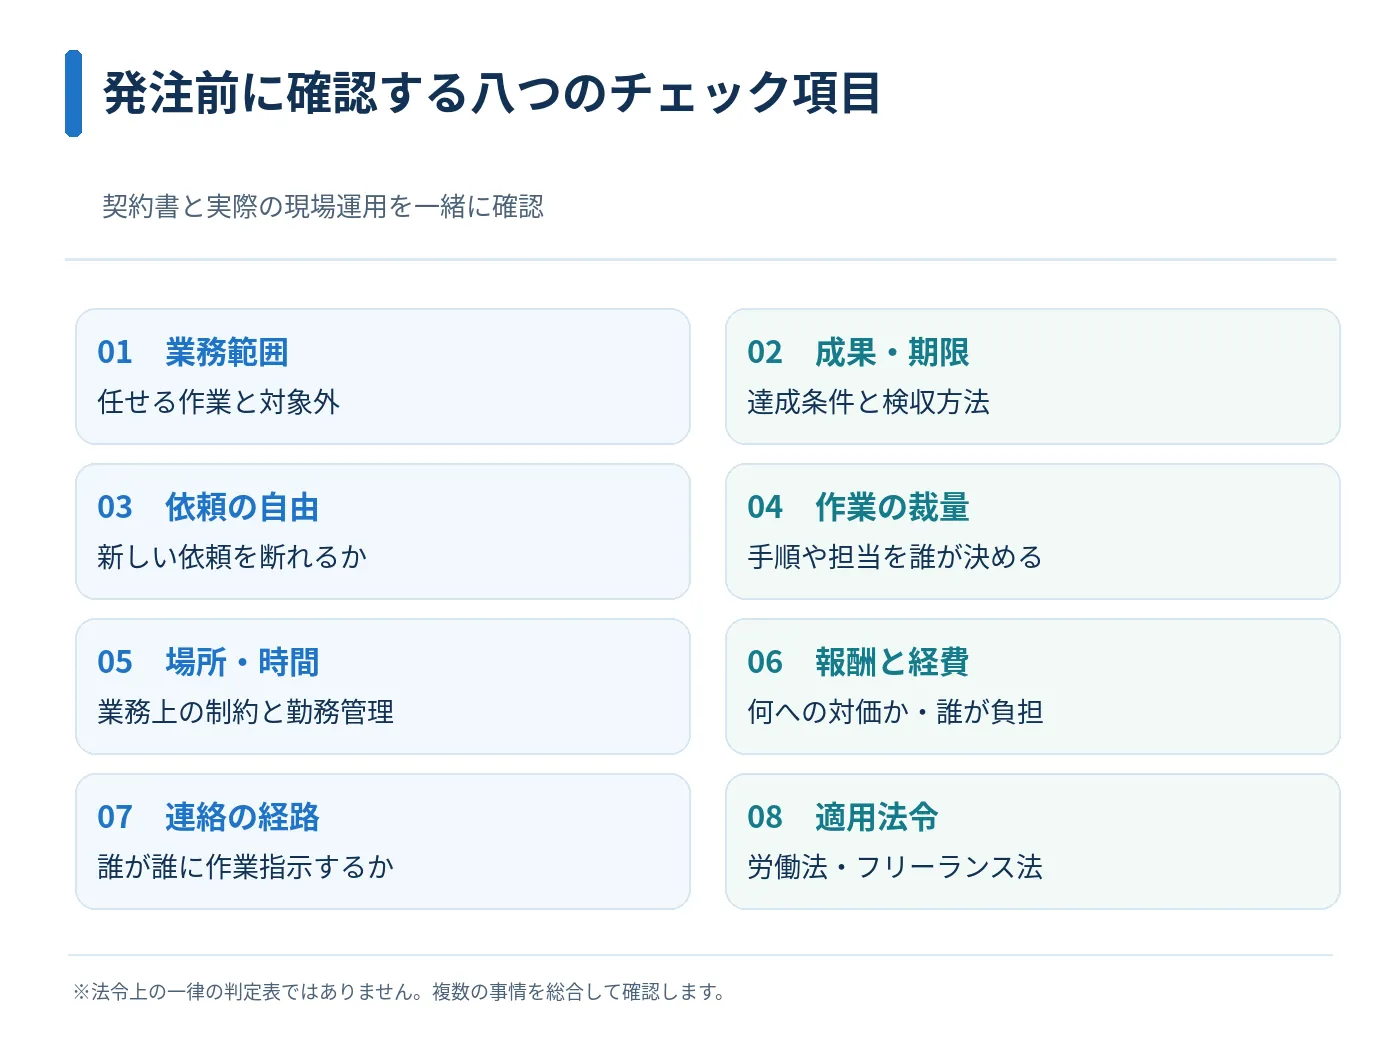Click the heading "01 業務範囲"
The image size is (1400, 1050).
(x=193, y=352)
